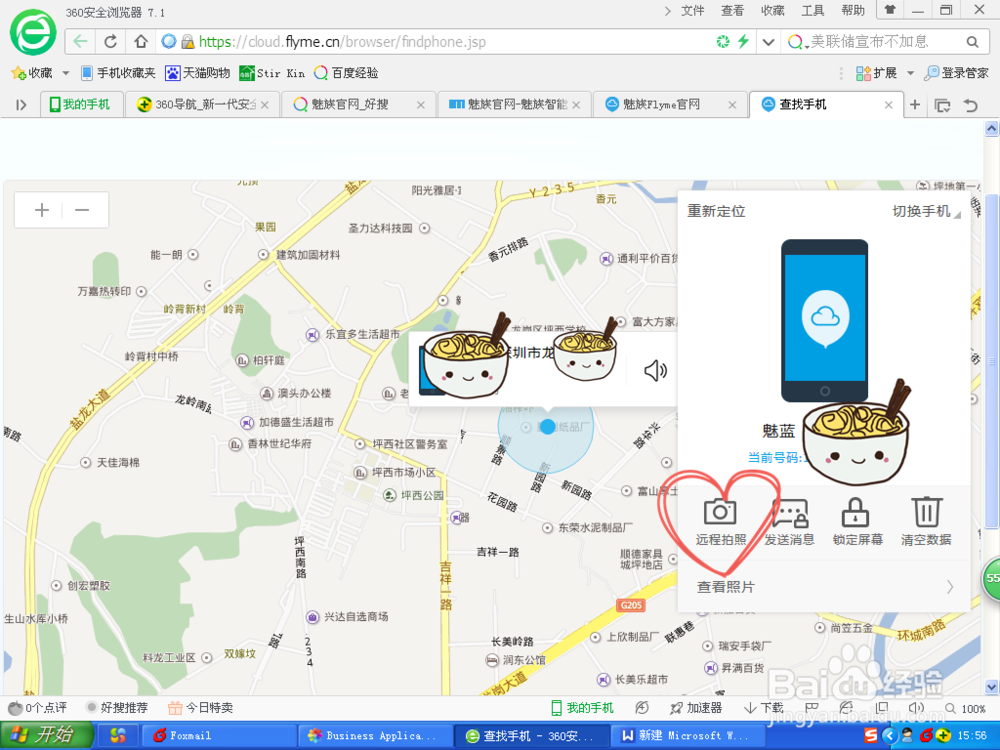This screenshot has height=750, width=1000.
Task: Toggle the sidebar panel arrow left of tabs
Action: 21,105
